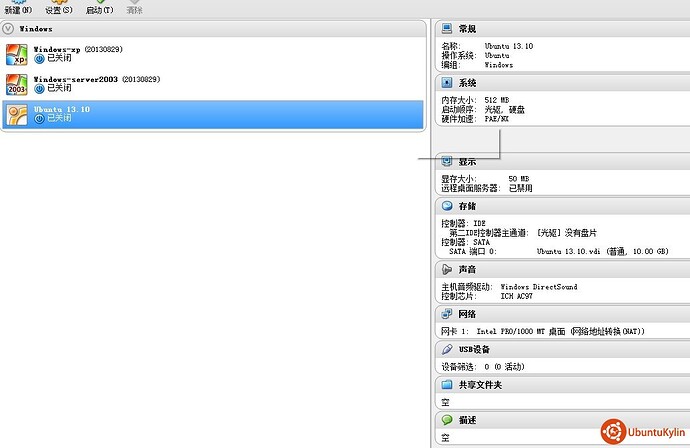
Task: Click the 声音 section speaker icon
Action: (447, 269)
